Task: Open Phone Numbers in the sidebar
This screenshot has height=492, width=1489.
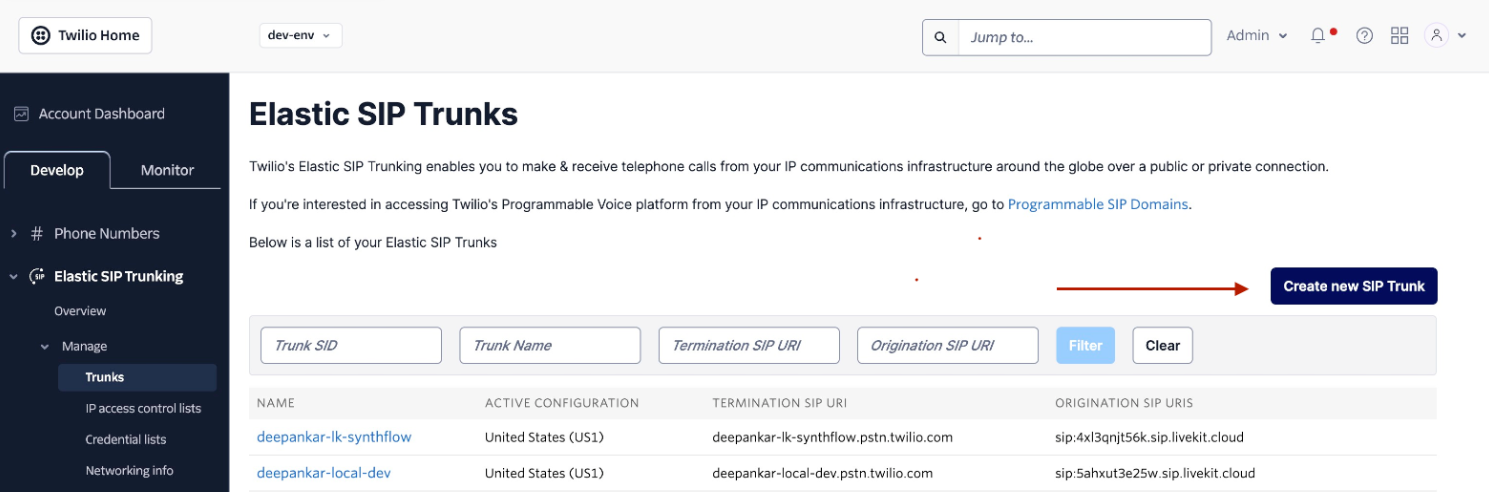Action: point(107,234)
